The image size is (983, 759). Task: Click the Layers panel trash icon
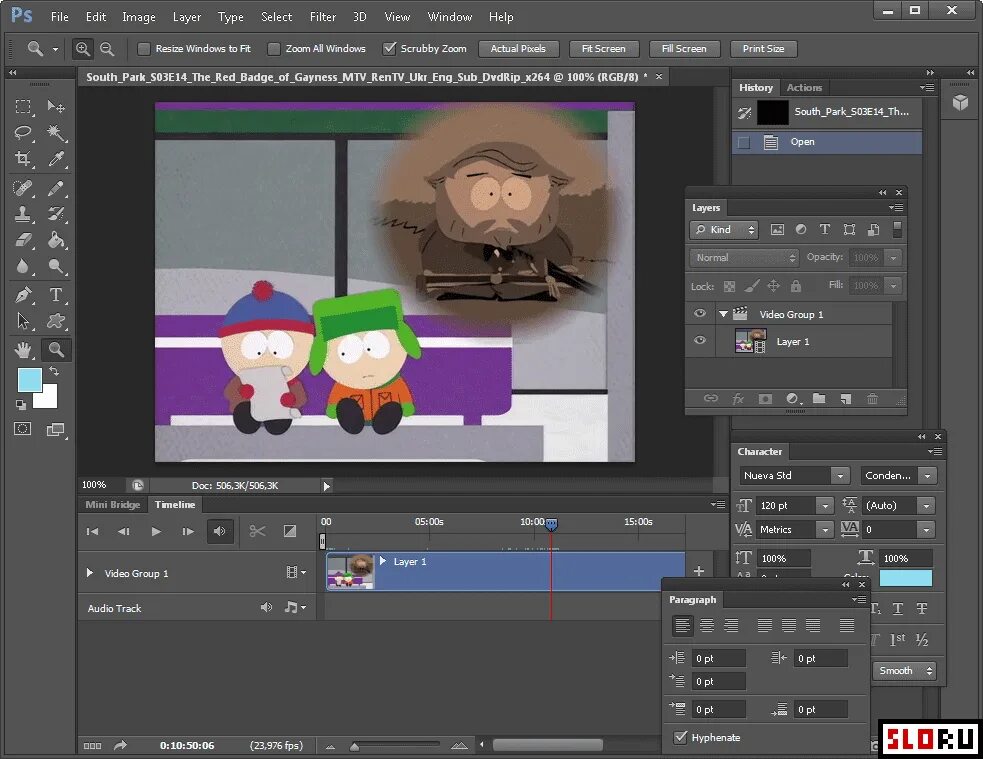point(872,399)
